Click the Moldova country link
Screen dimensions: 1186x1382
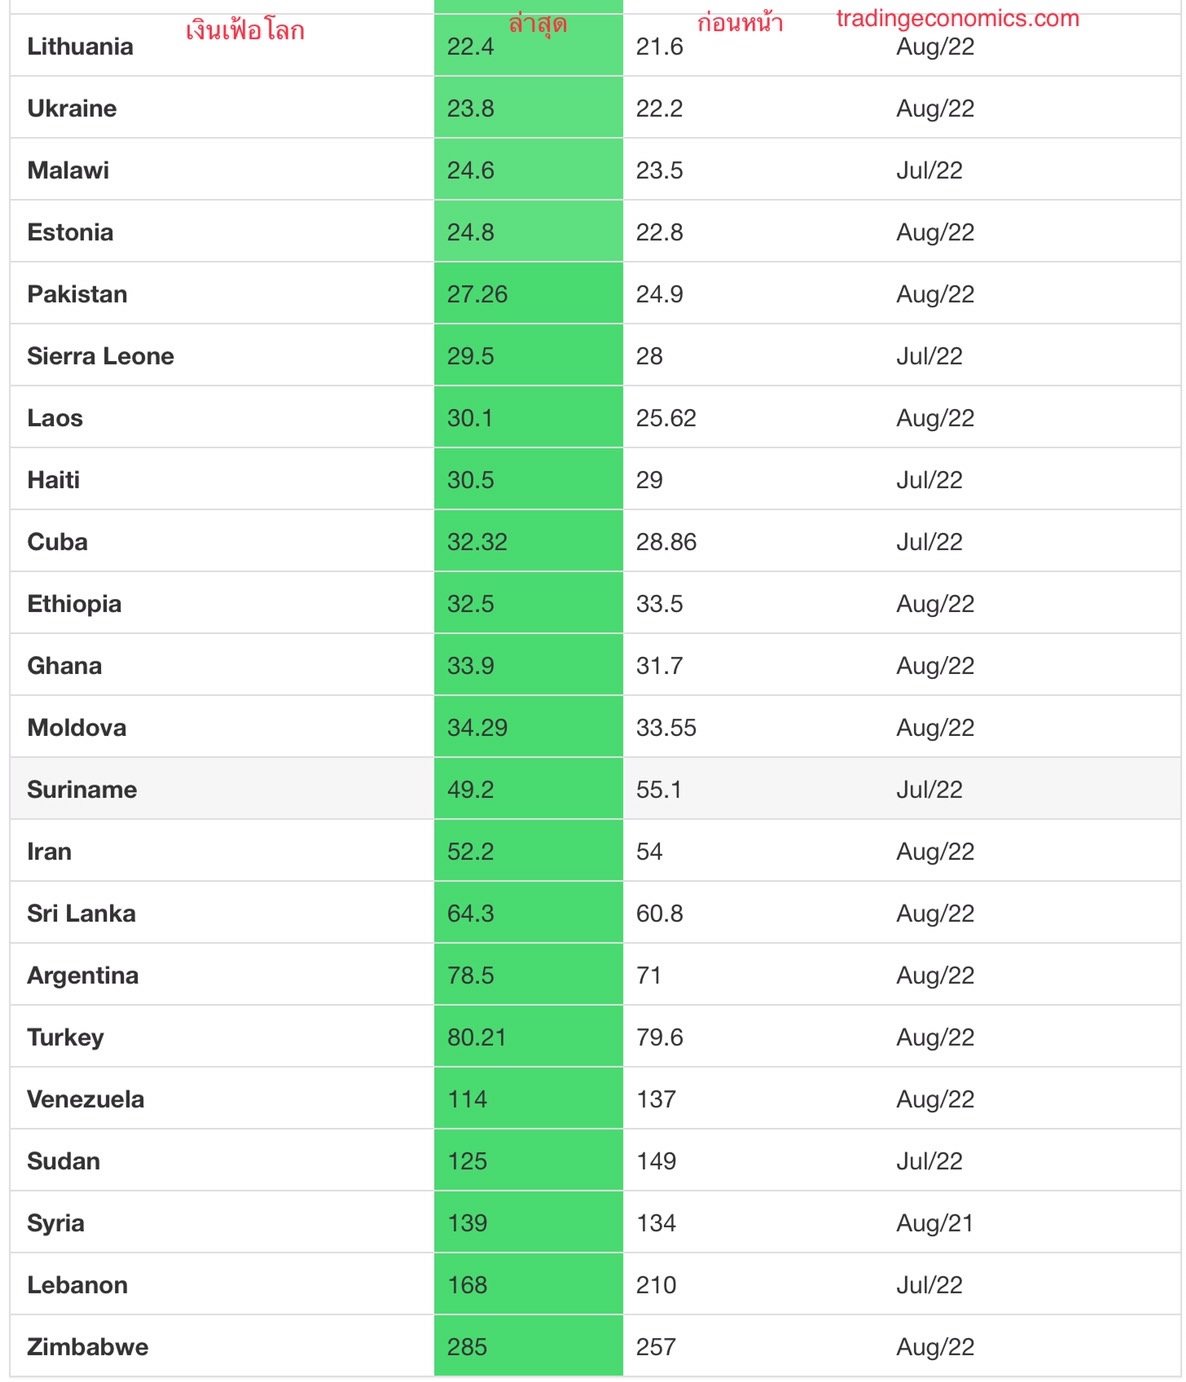click(x=76, y=729)
